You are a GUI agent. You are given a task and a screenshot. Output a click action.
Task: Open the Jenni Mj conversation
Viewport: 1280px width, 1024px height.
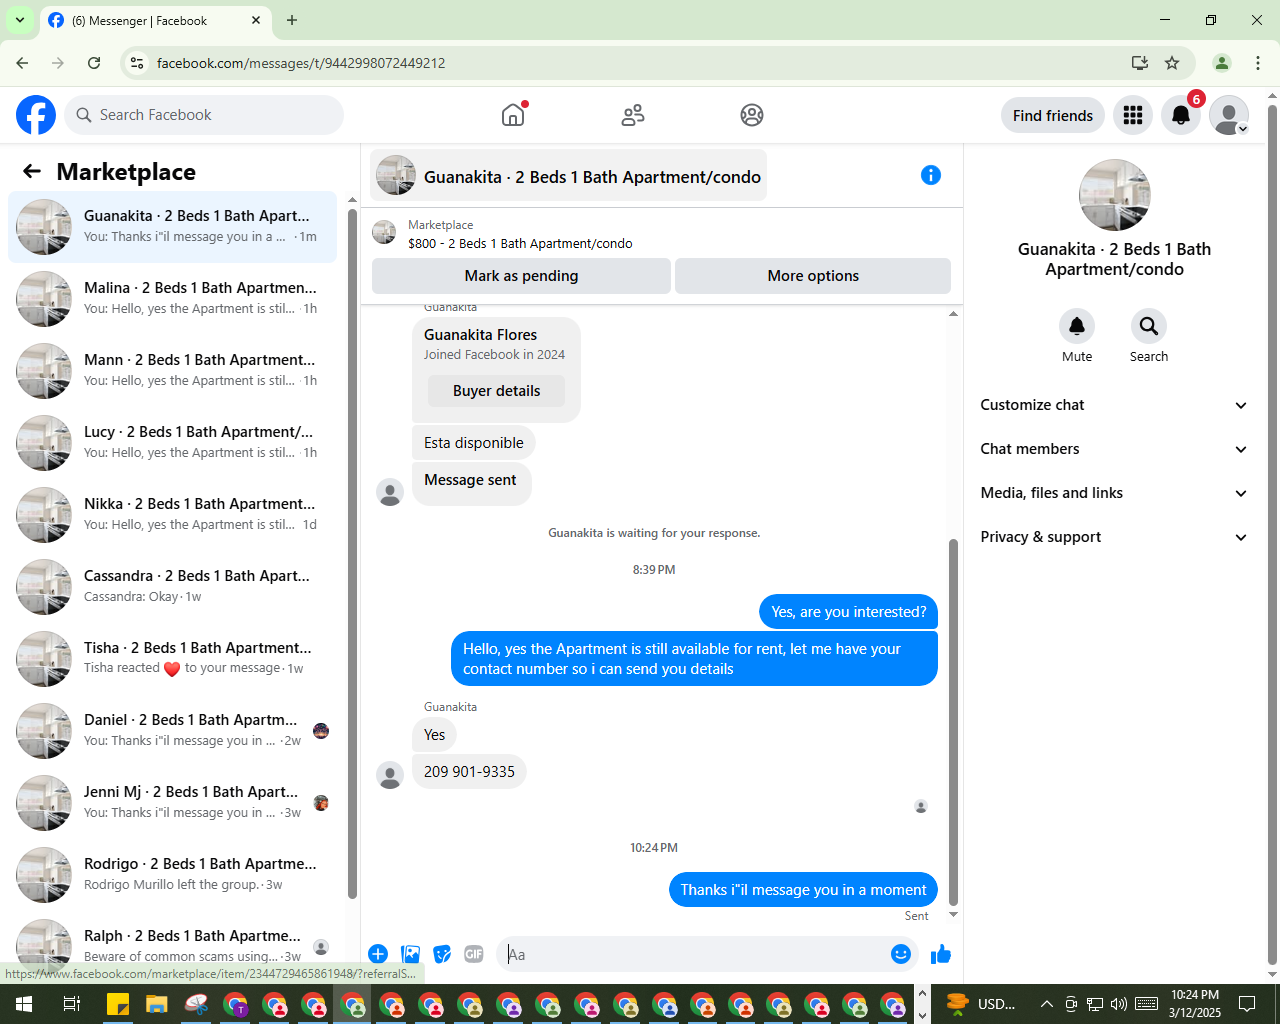tap(172, 803)
